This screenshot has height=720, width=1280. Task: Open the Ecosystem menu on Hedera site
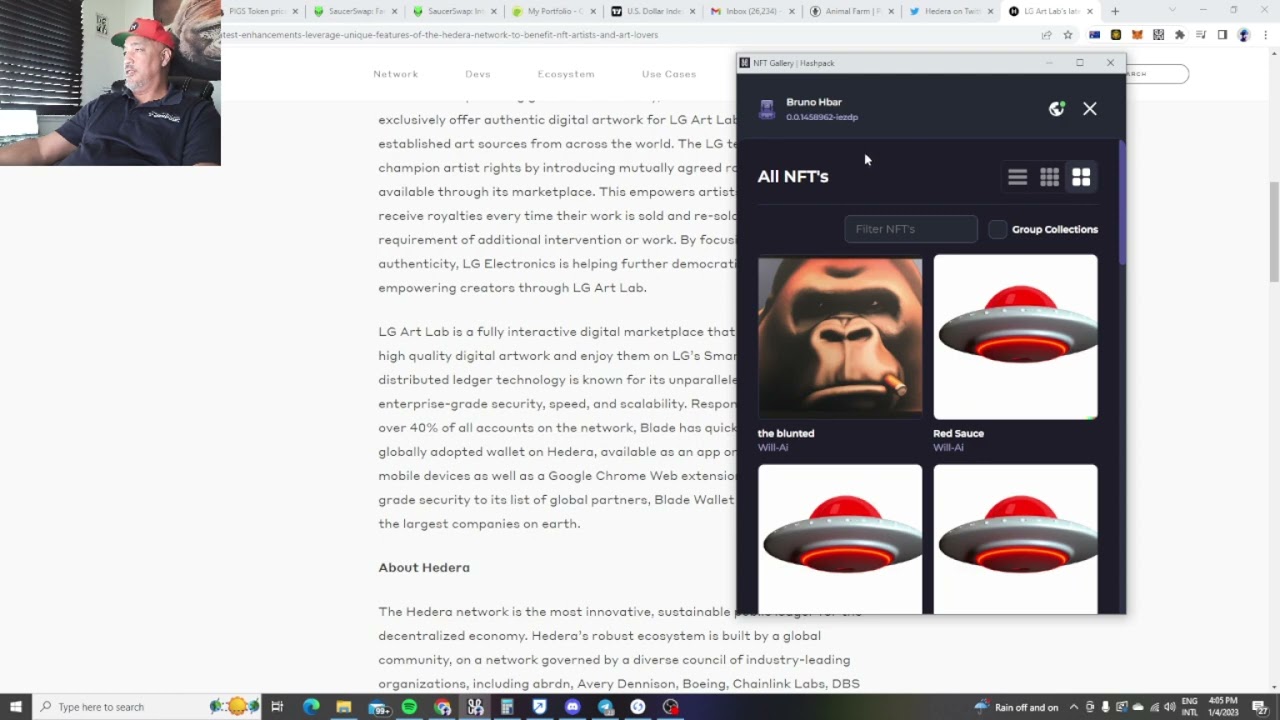[x=566, y=74]
